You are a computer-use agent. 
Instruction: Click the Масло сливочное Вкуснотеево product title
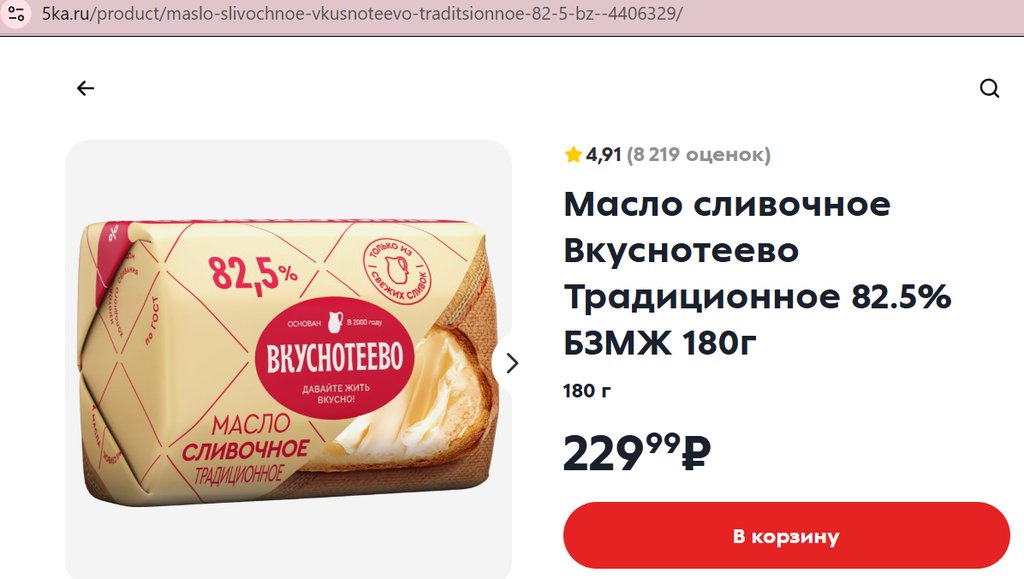(757, 273)
